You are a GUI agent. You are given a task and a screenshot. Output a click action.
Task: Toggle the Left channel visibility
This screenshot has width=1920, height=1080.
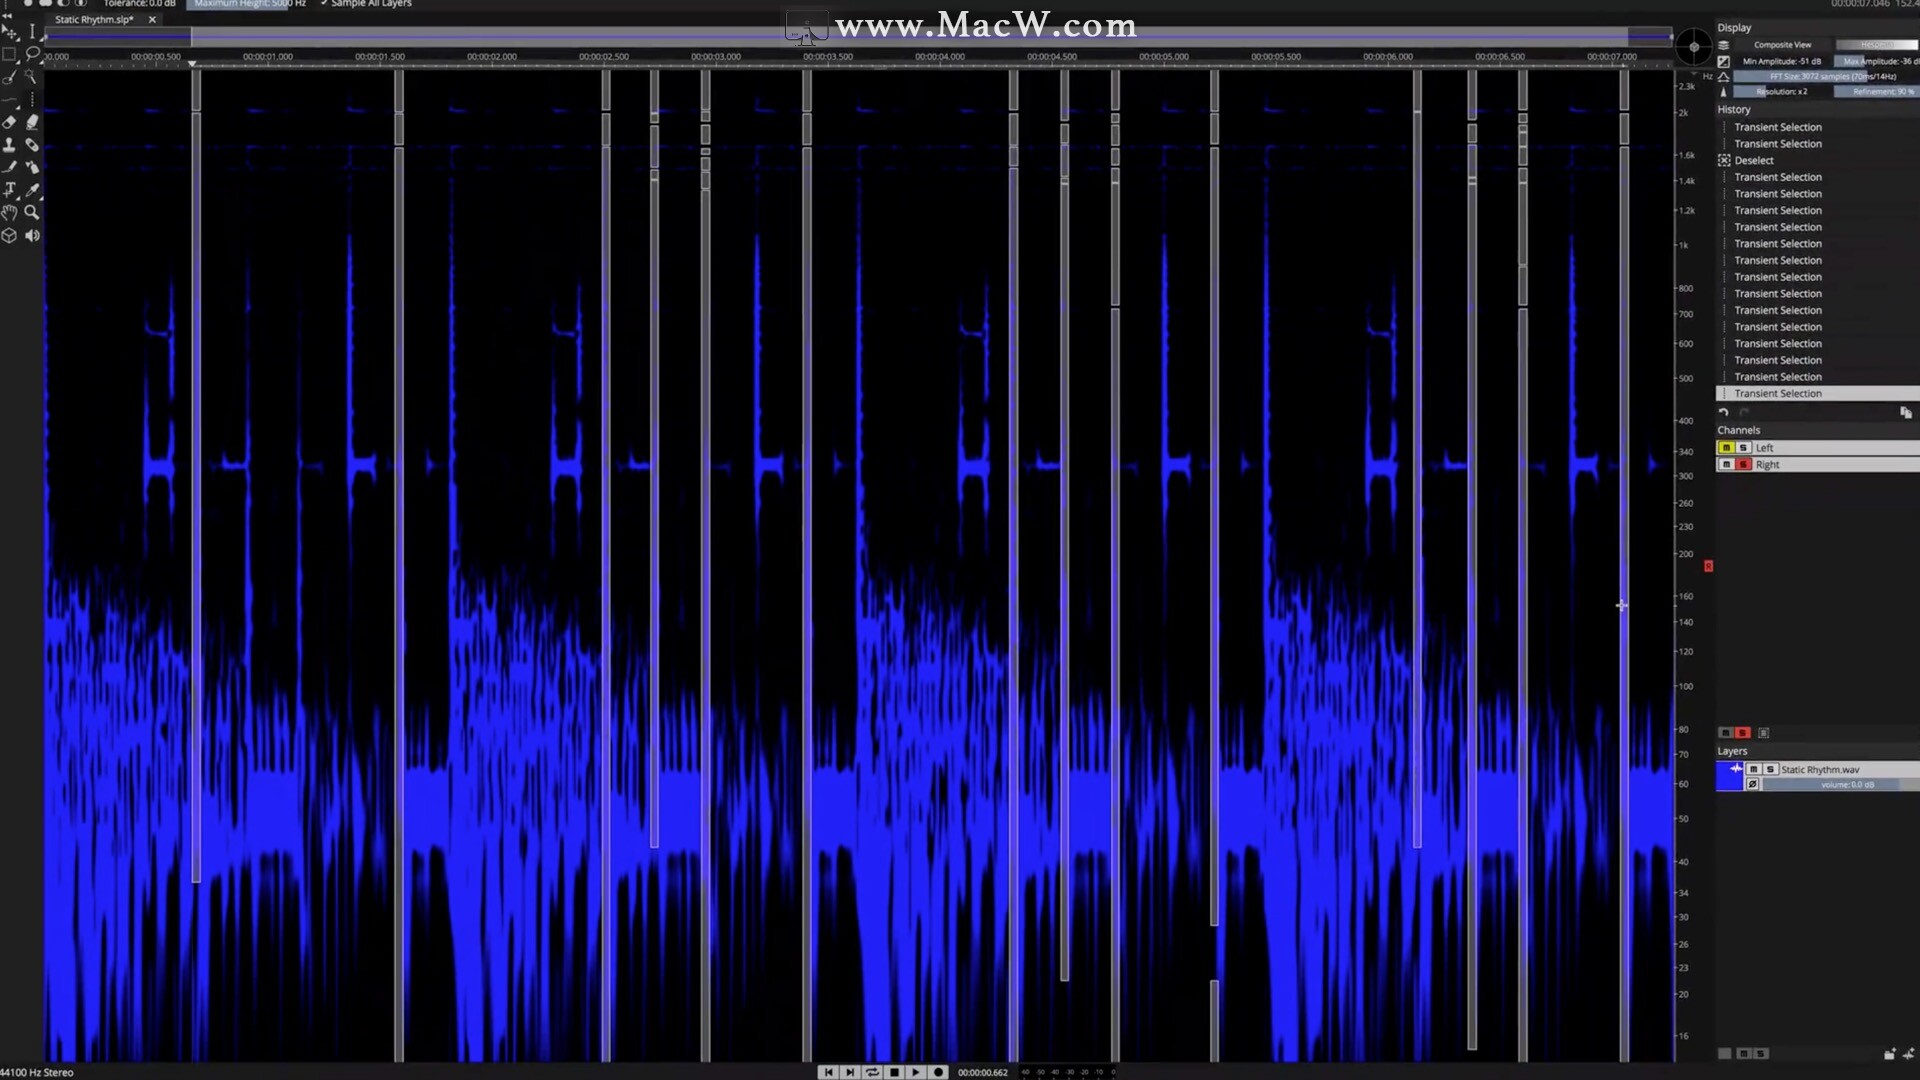coord(1727,447)
